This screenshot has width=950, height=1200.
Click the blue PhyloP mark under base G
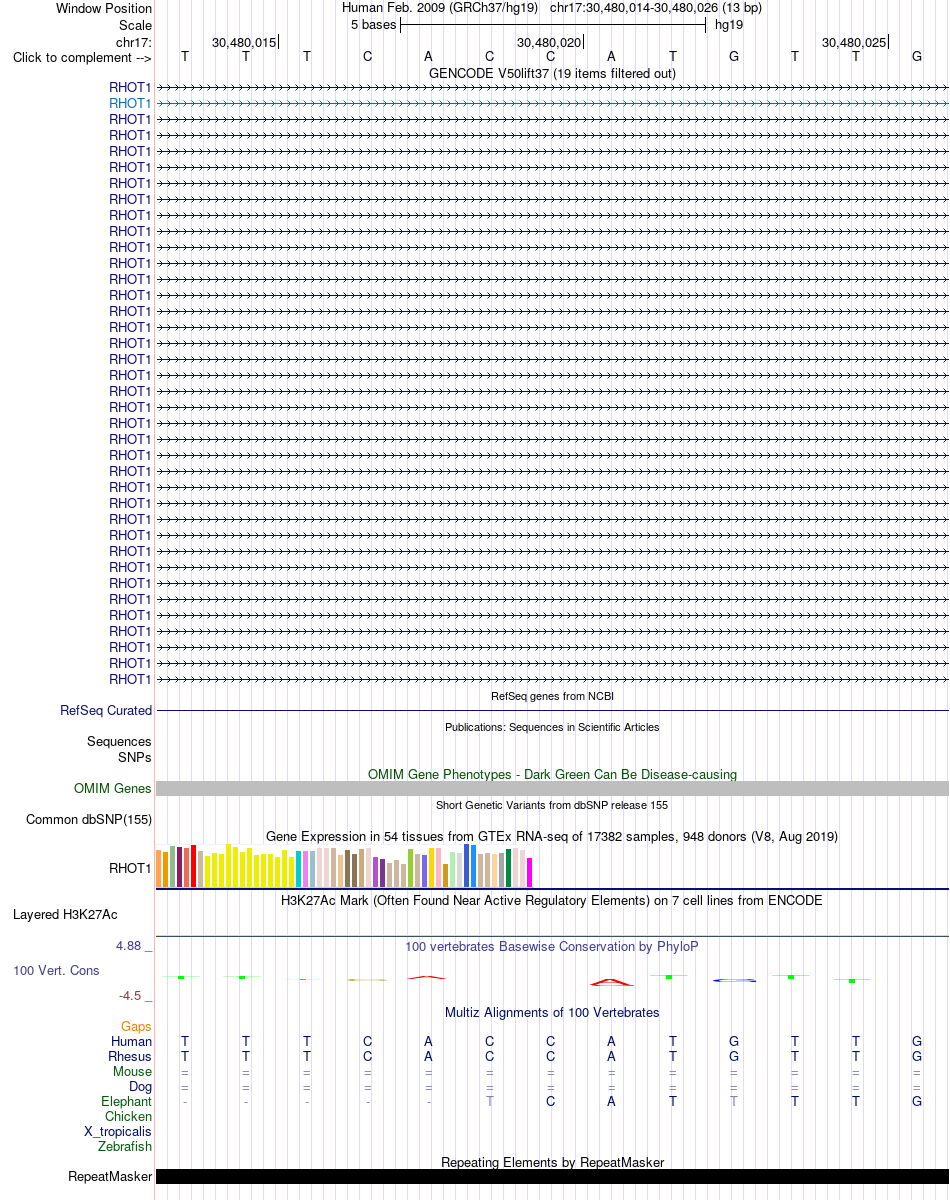734,980
